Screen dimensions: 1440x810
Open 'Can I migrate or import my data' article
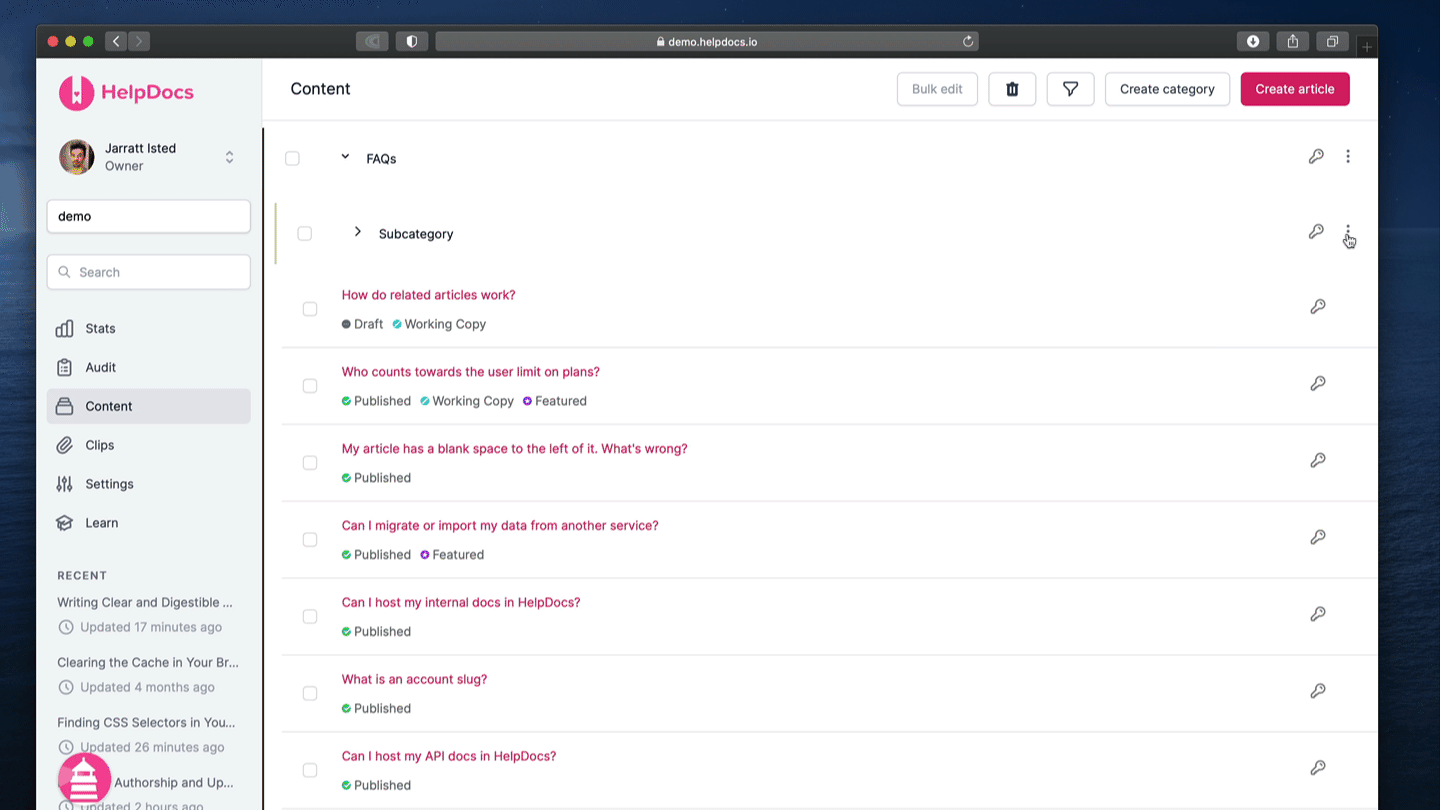click(x=500, y=526)
